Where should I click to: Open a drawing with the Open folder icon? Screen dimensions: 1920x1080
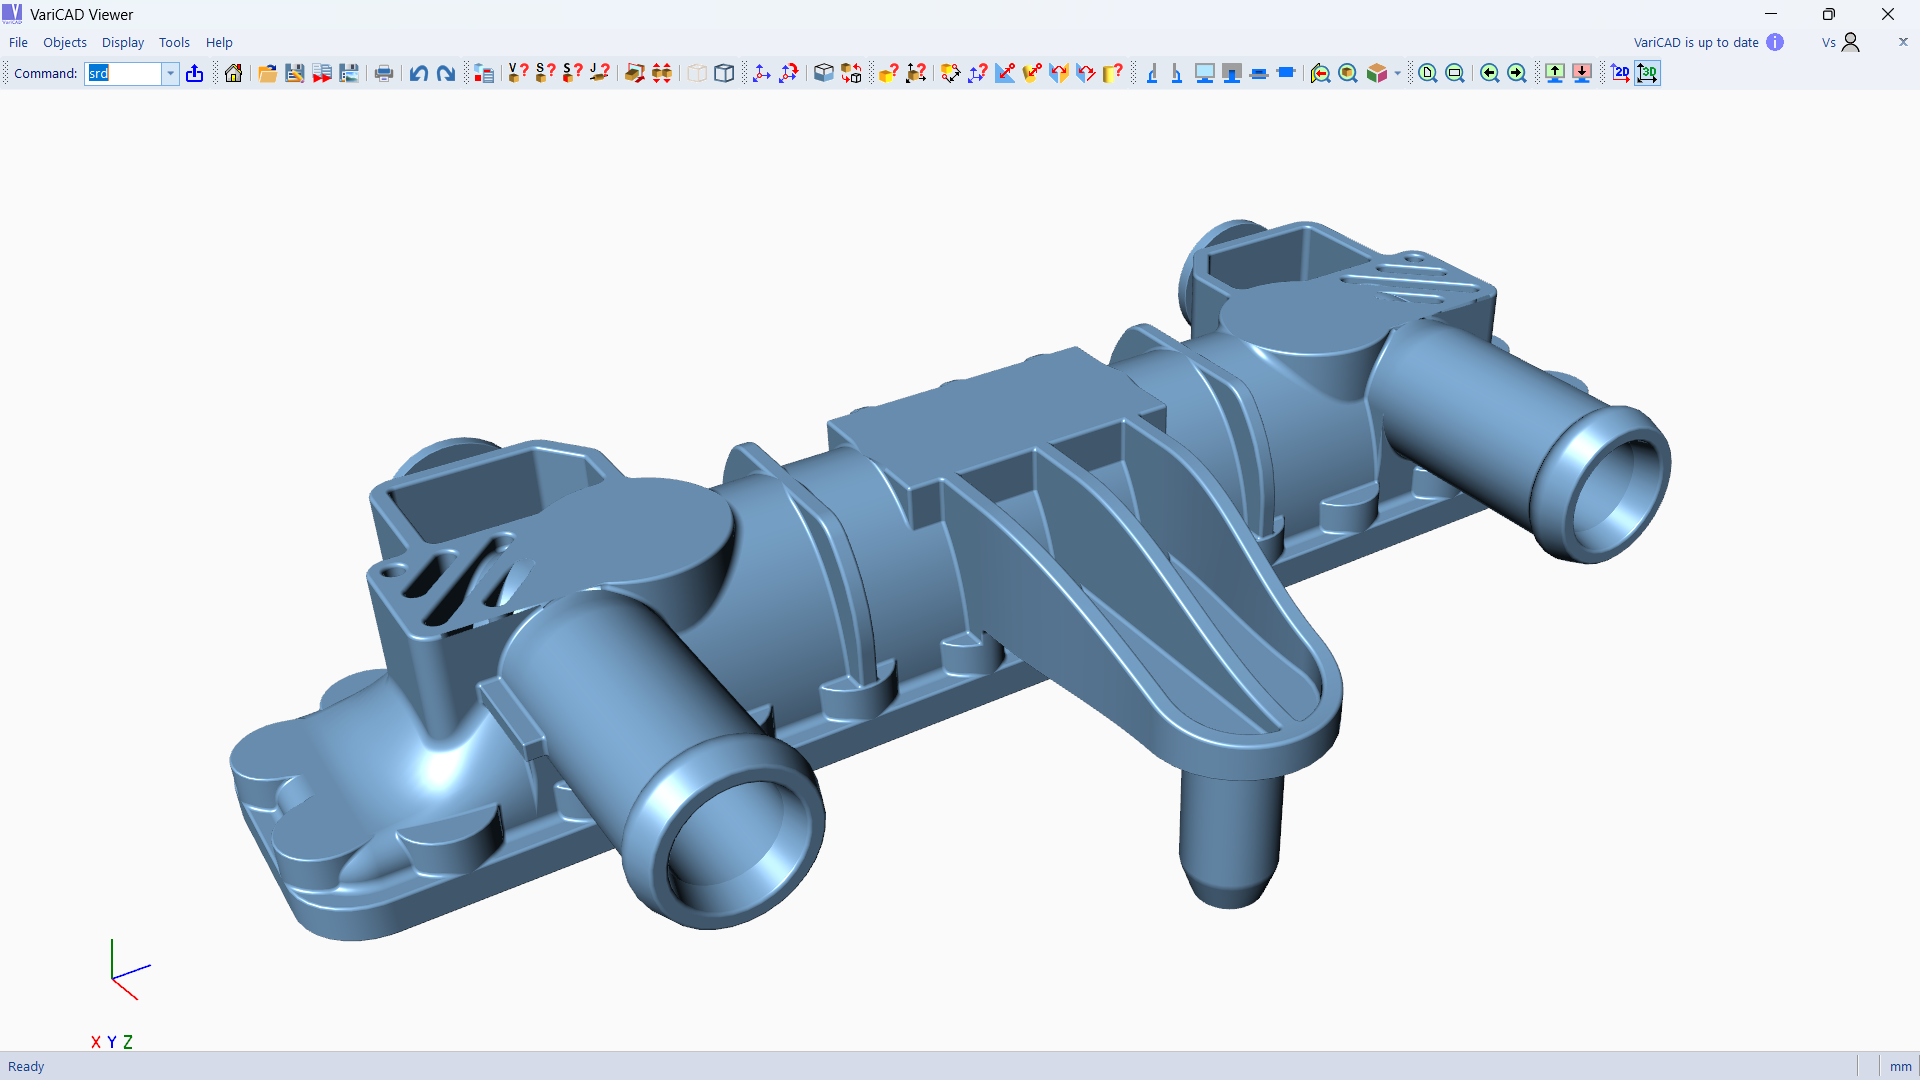[267, 73]
